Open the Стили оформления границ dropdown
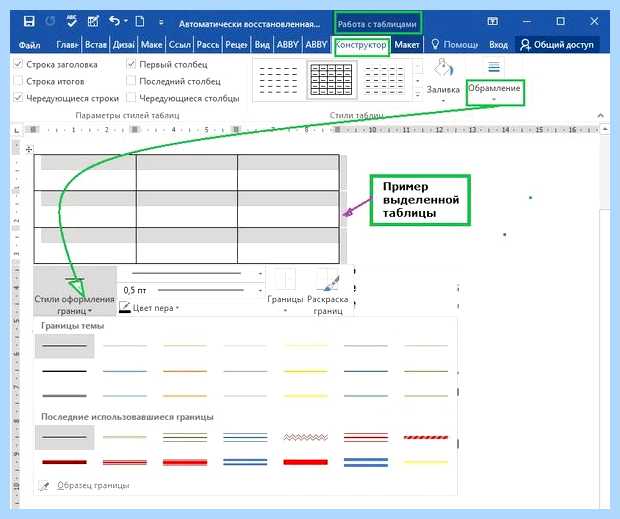This screenshot has width=620, height=519. pyautogui.click(x=74, y=292)
